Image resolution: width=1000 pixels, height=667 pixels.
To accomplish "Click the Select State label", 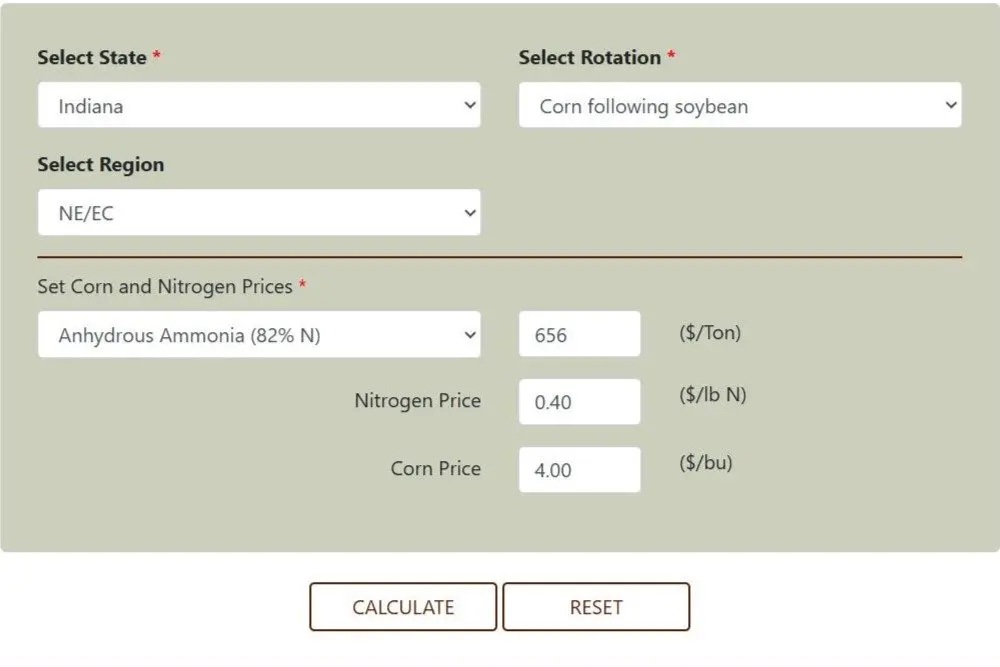I will (x=94, y=57).
